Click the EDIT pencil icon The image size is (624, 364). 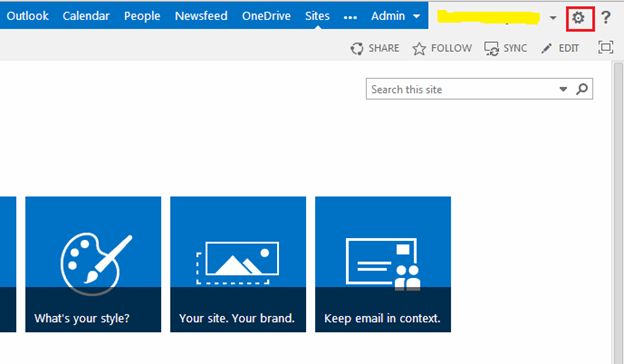point(546,49)
